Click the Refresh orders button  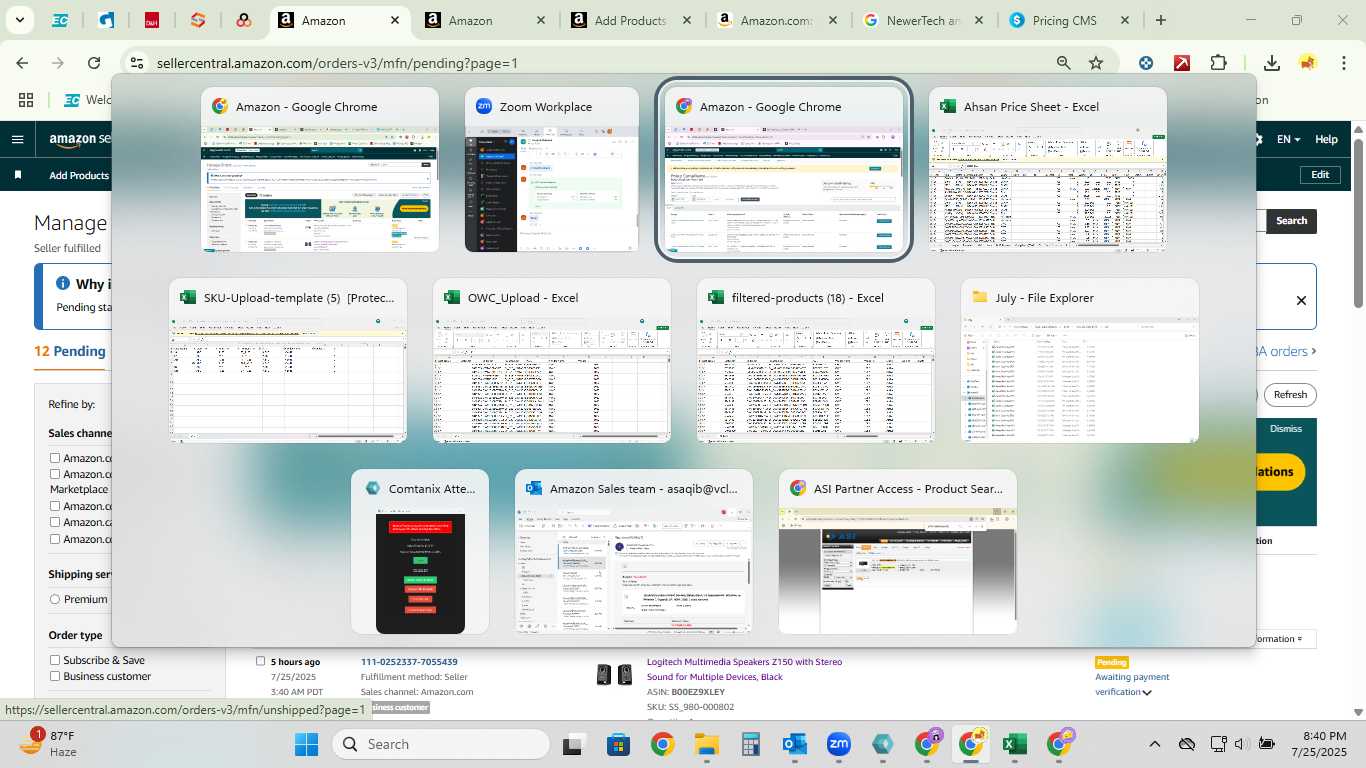1290,395
